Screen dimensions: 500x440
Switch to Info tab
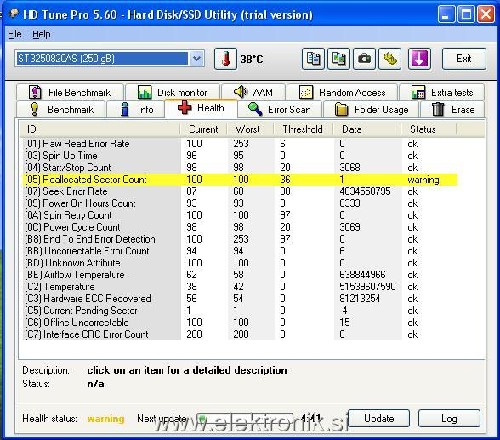point(136,109)
